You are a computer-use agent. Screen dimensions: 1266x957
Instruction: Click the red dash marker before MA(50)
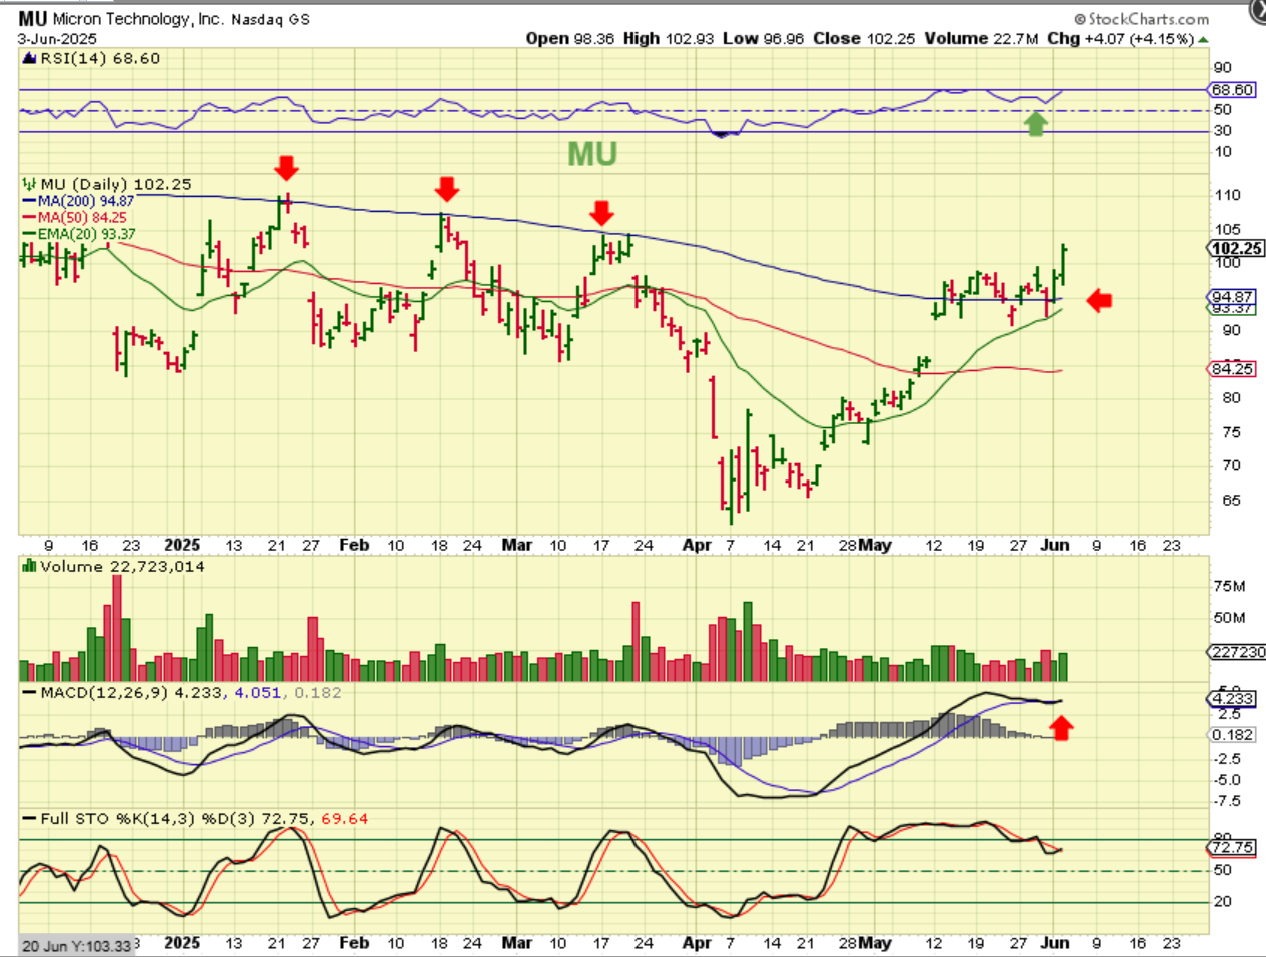coord(29,218)
